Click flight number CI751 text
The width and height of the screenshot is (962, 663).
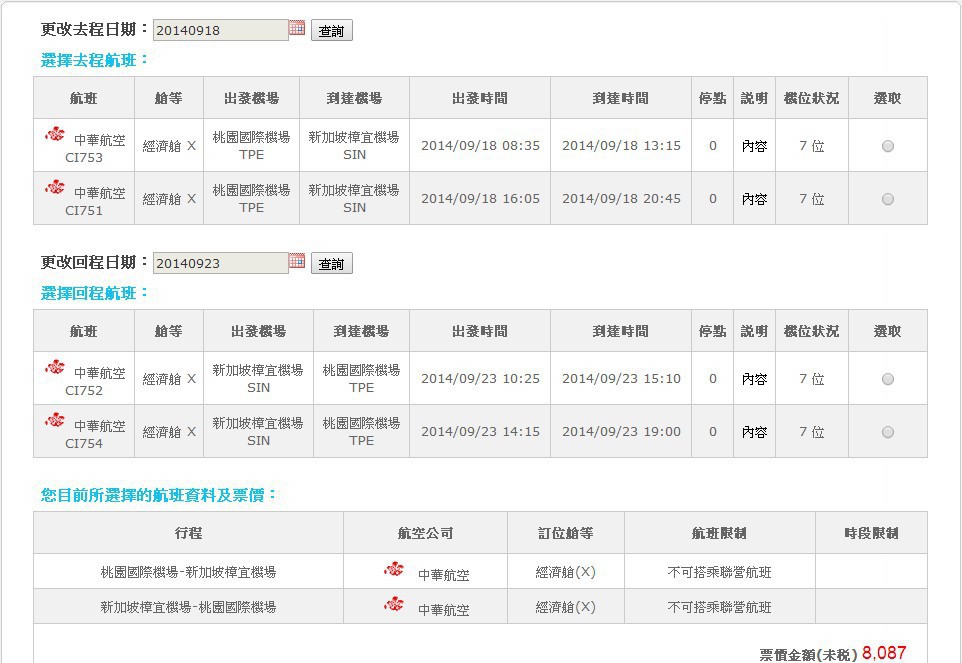[x=84, y=211]
